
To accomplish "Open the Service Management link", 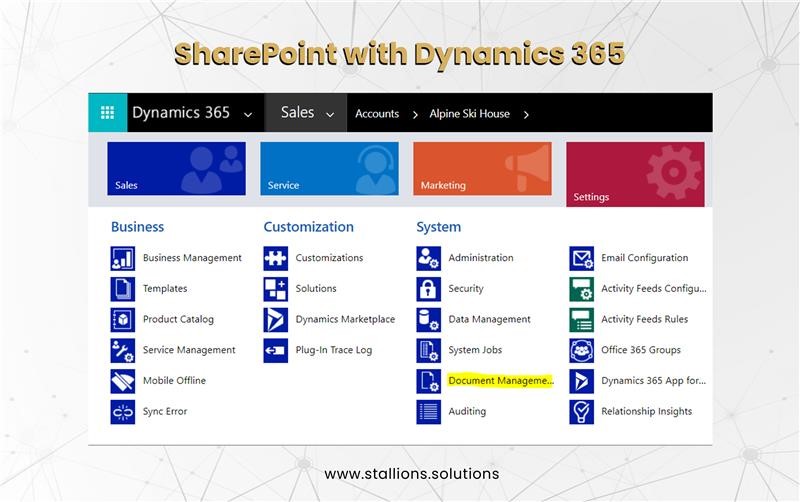I will (189, 350).
